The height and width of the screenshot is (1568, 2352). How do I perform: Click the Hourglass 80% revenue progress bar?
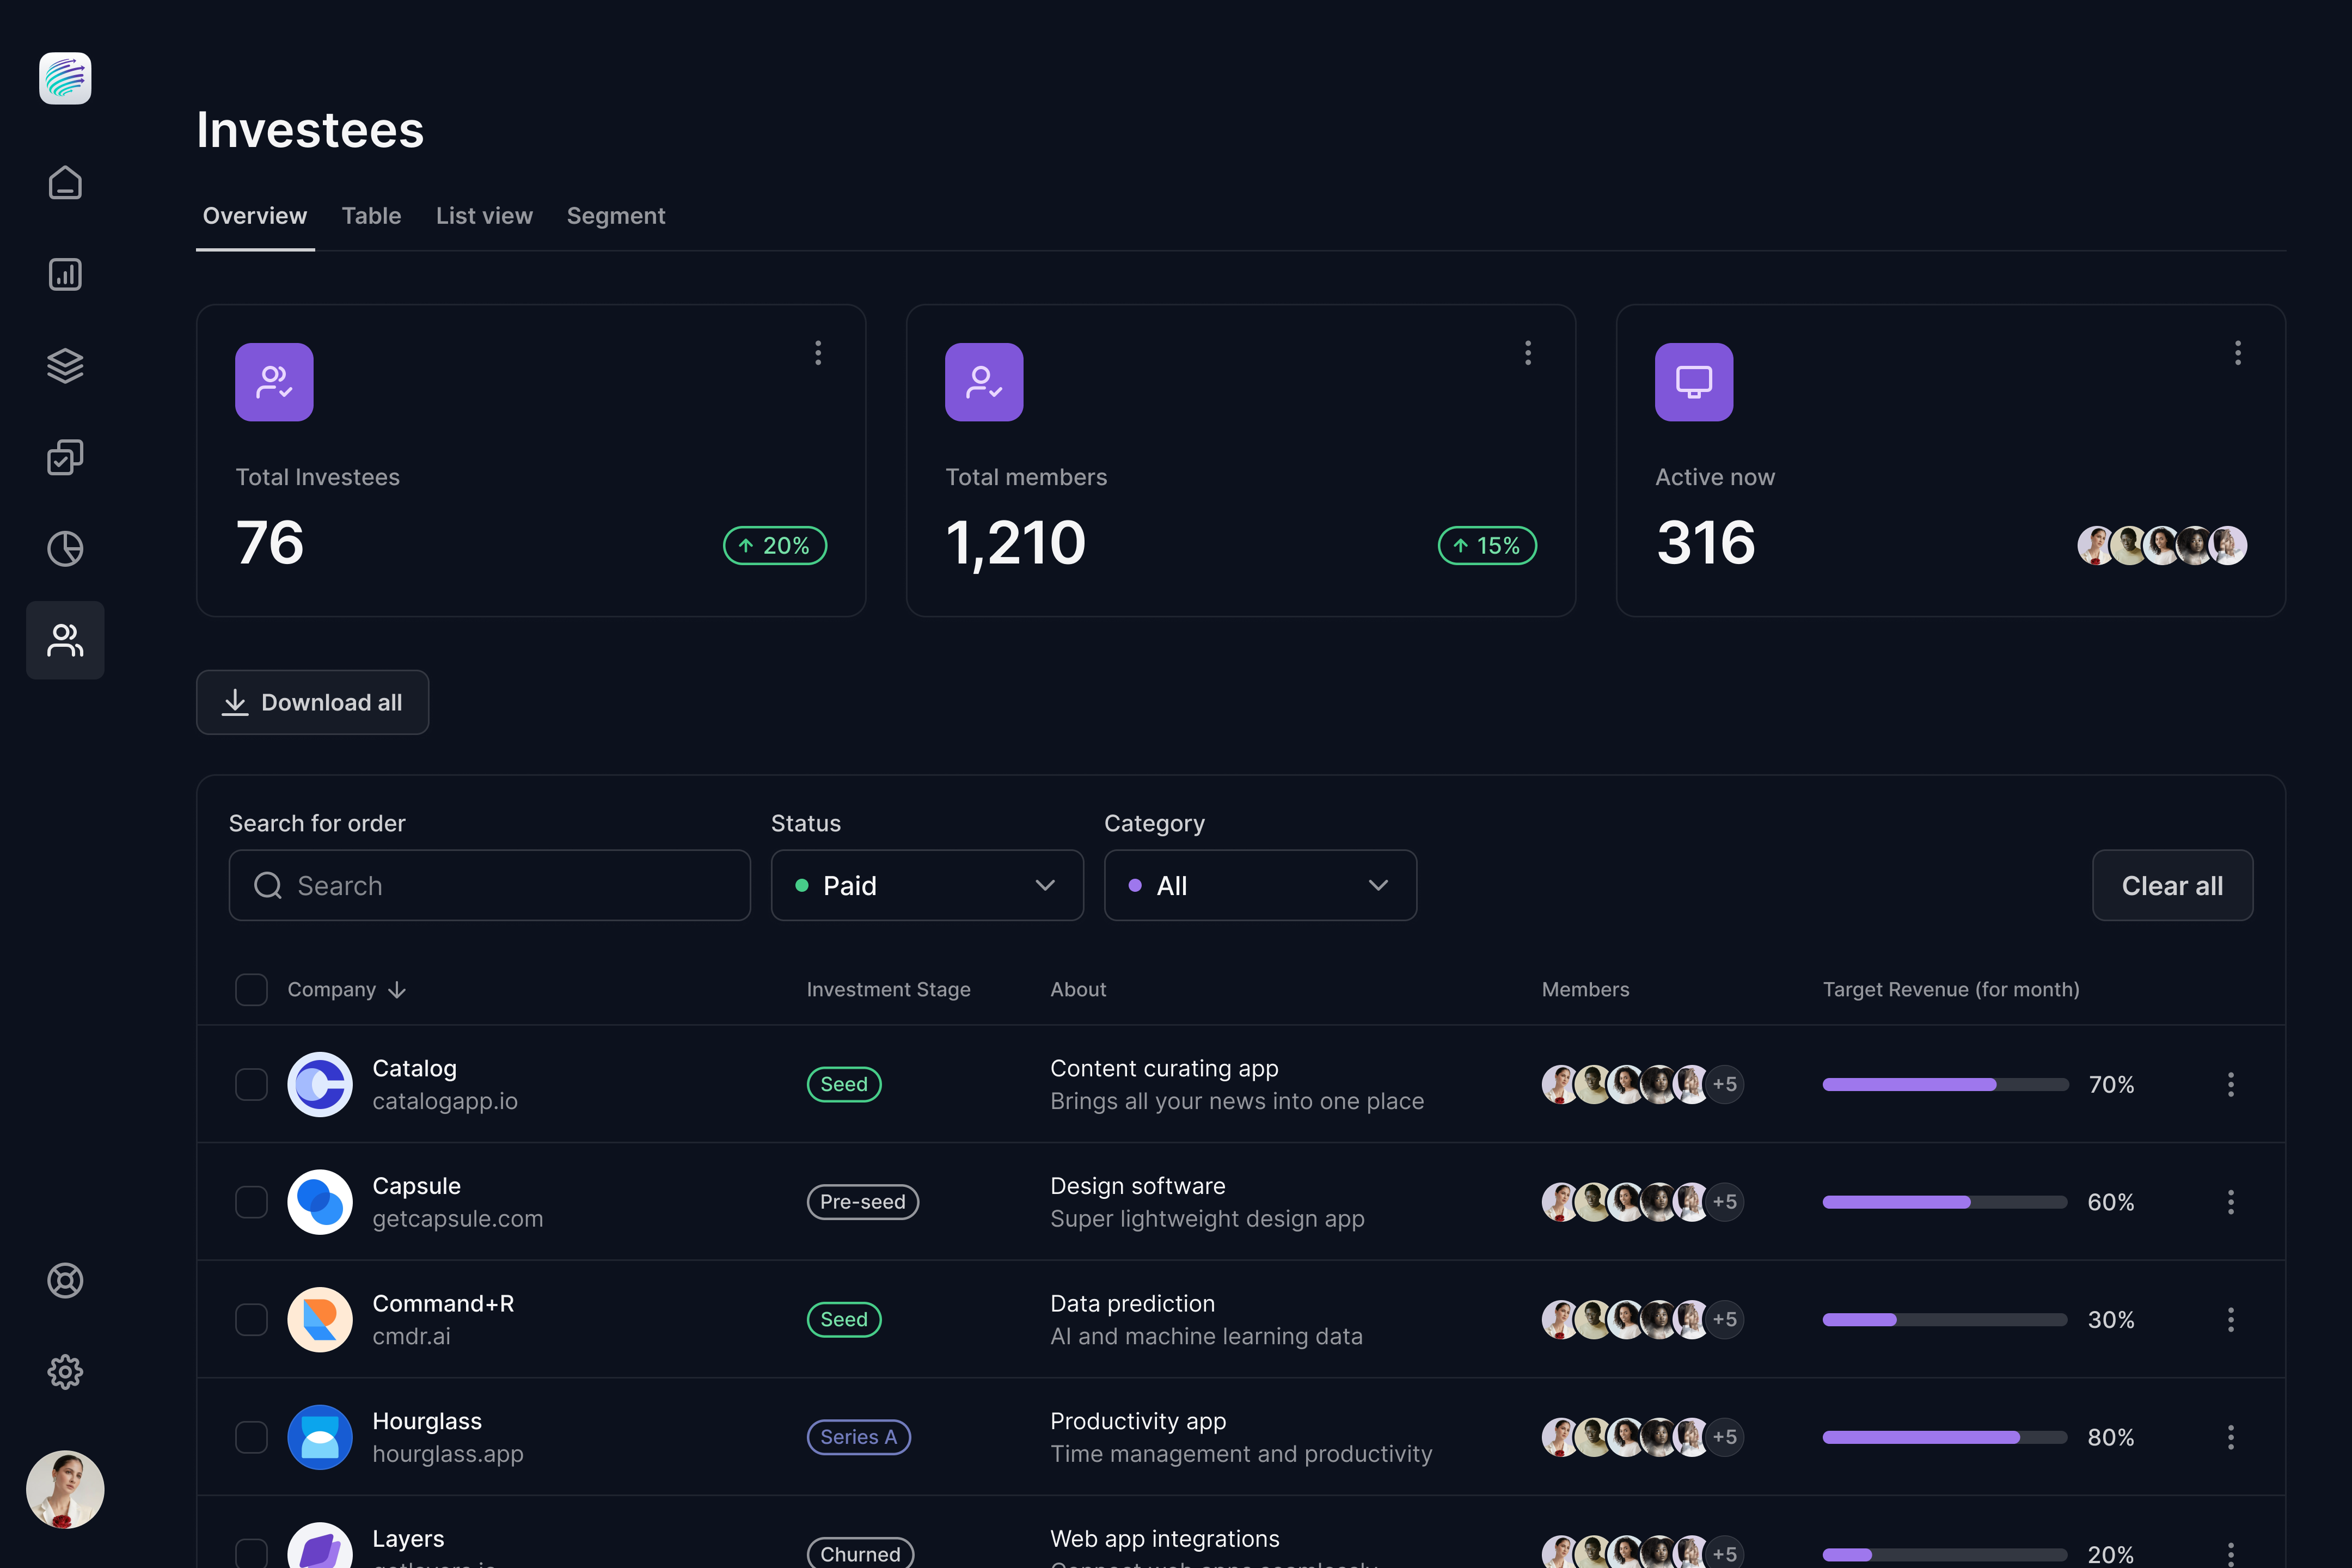click(x=1945, y=1437)
